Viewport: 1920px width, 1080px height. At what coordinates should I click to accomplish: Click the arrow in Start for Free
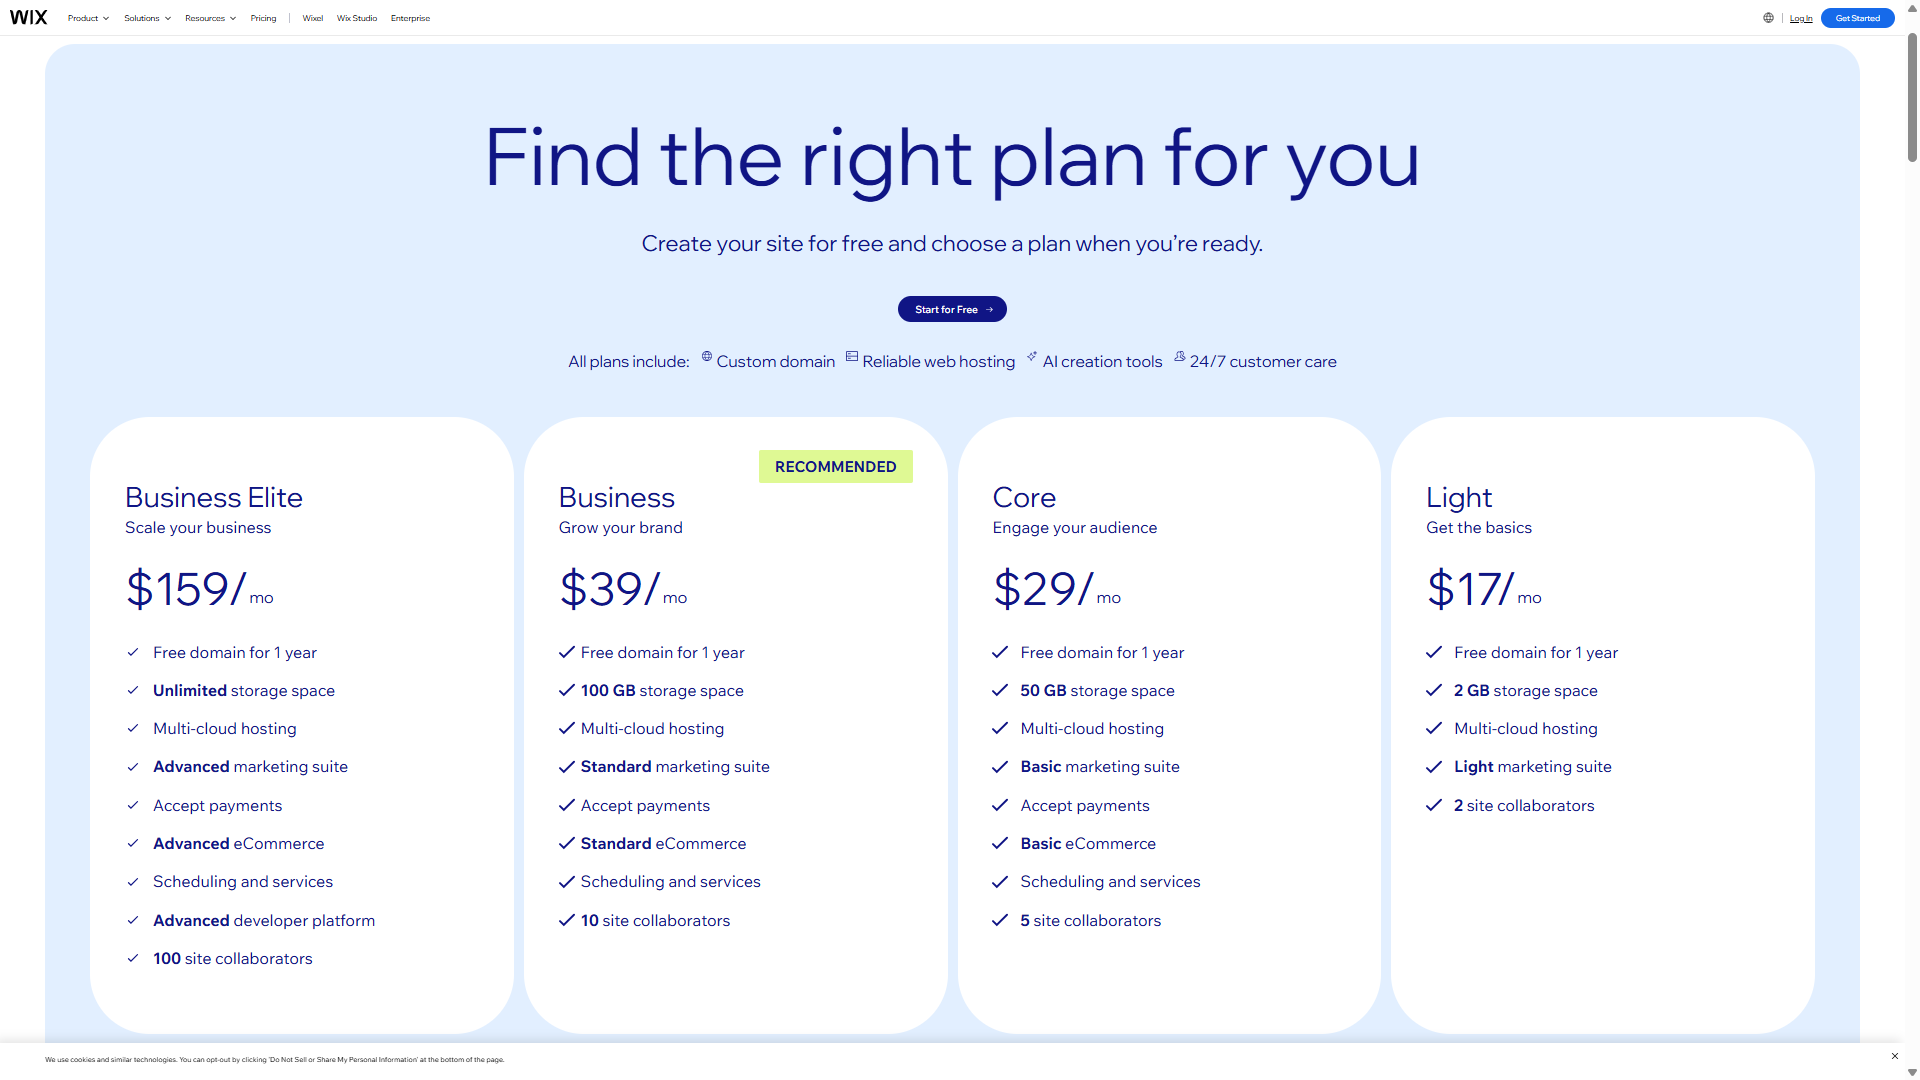click(x=990, y=310)
